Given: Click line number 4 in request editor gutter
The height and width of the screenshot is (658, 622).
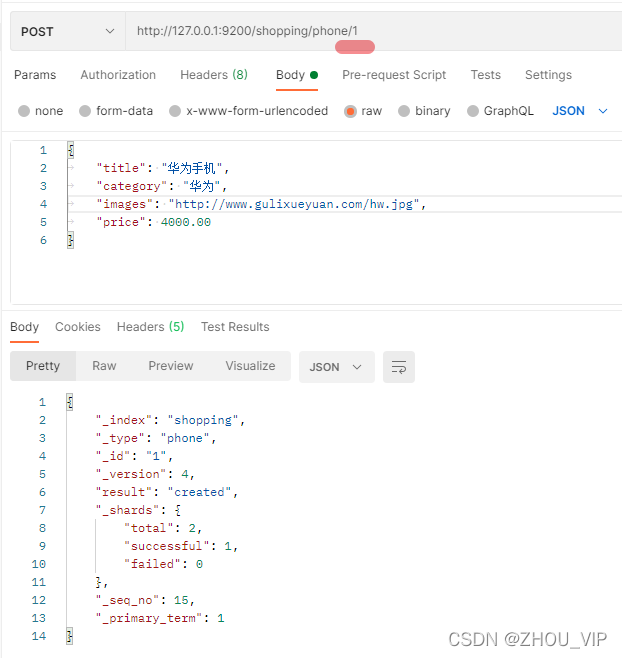Looking at the screenshot, I should click(x=43, y=204).
